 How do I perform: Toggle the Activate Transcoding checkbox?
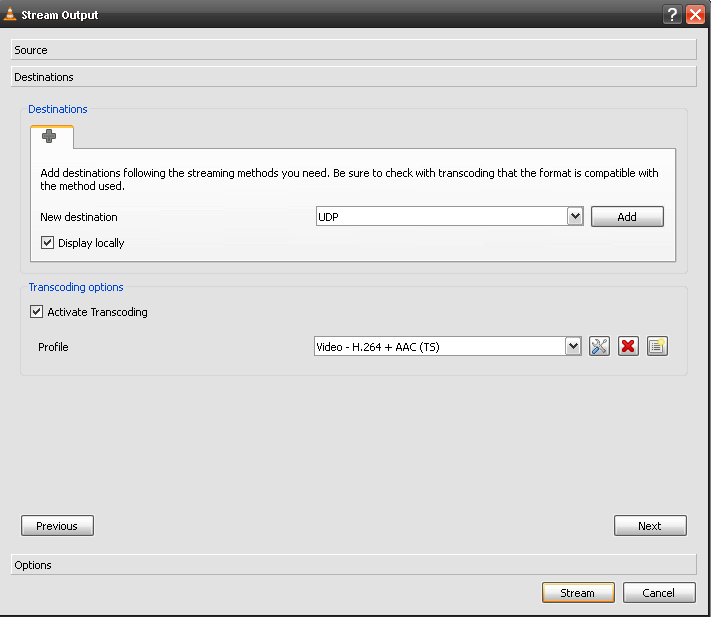[36, 311]
